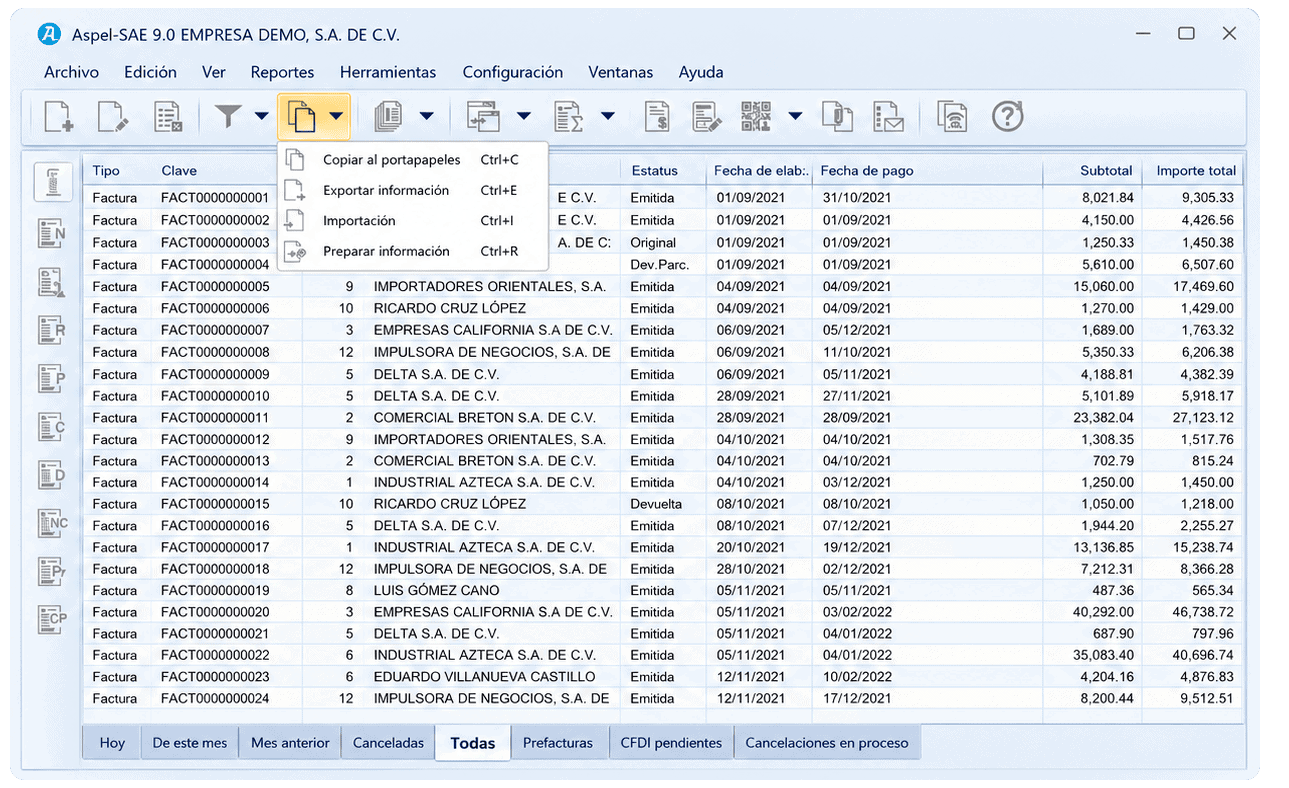Click the document with envelope email icon
Screen dimensions: 1289x788
[x=888, y=116]
